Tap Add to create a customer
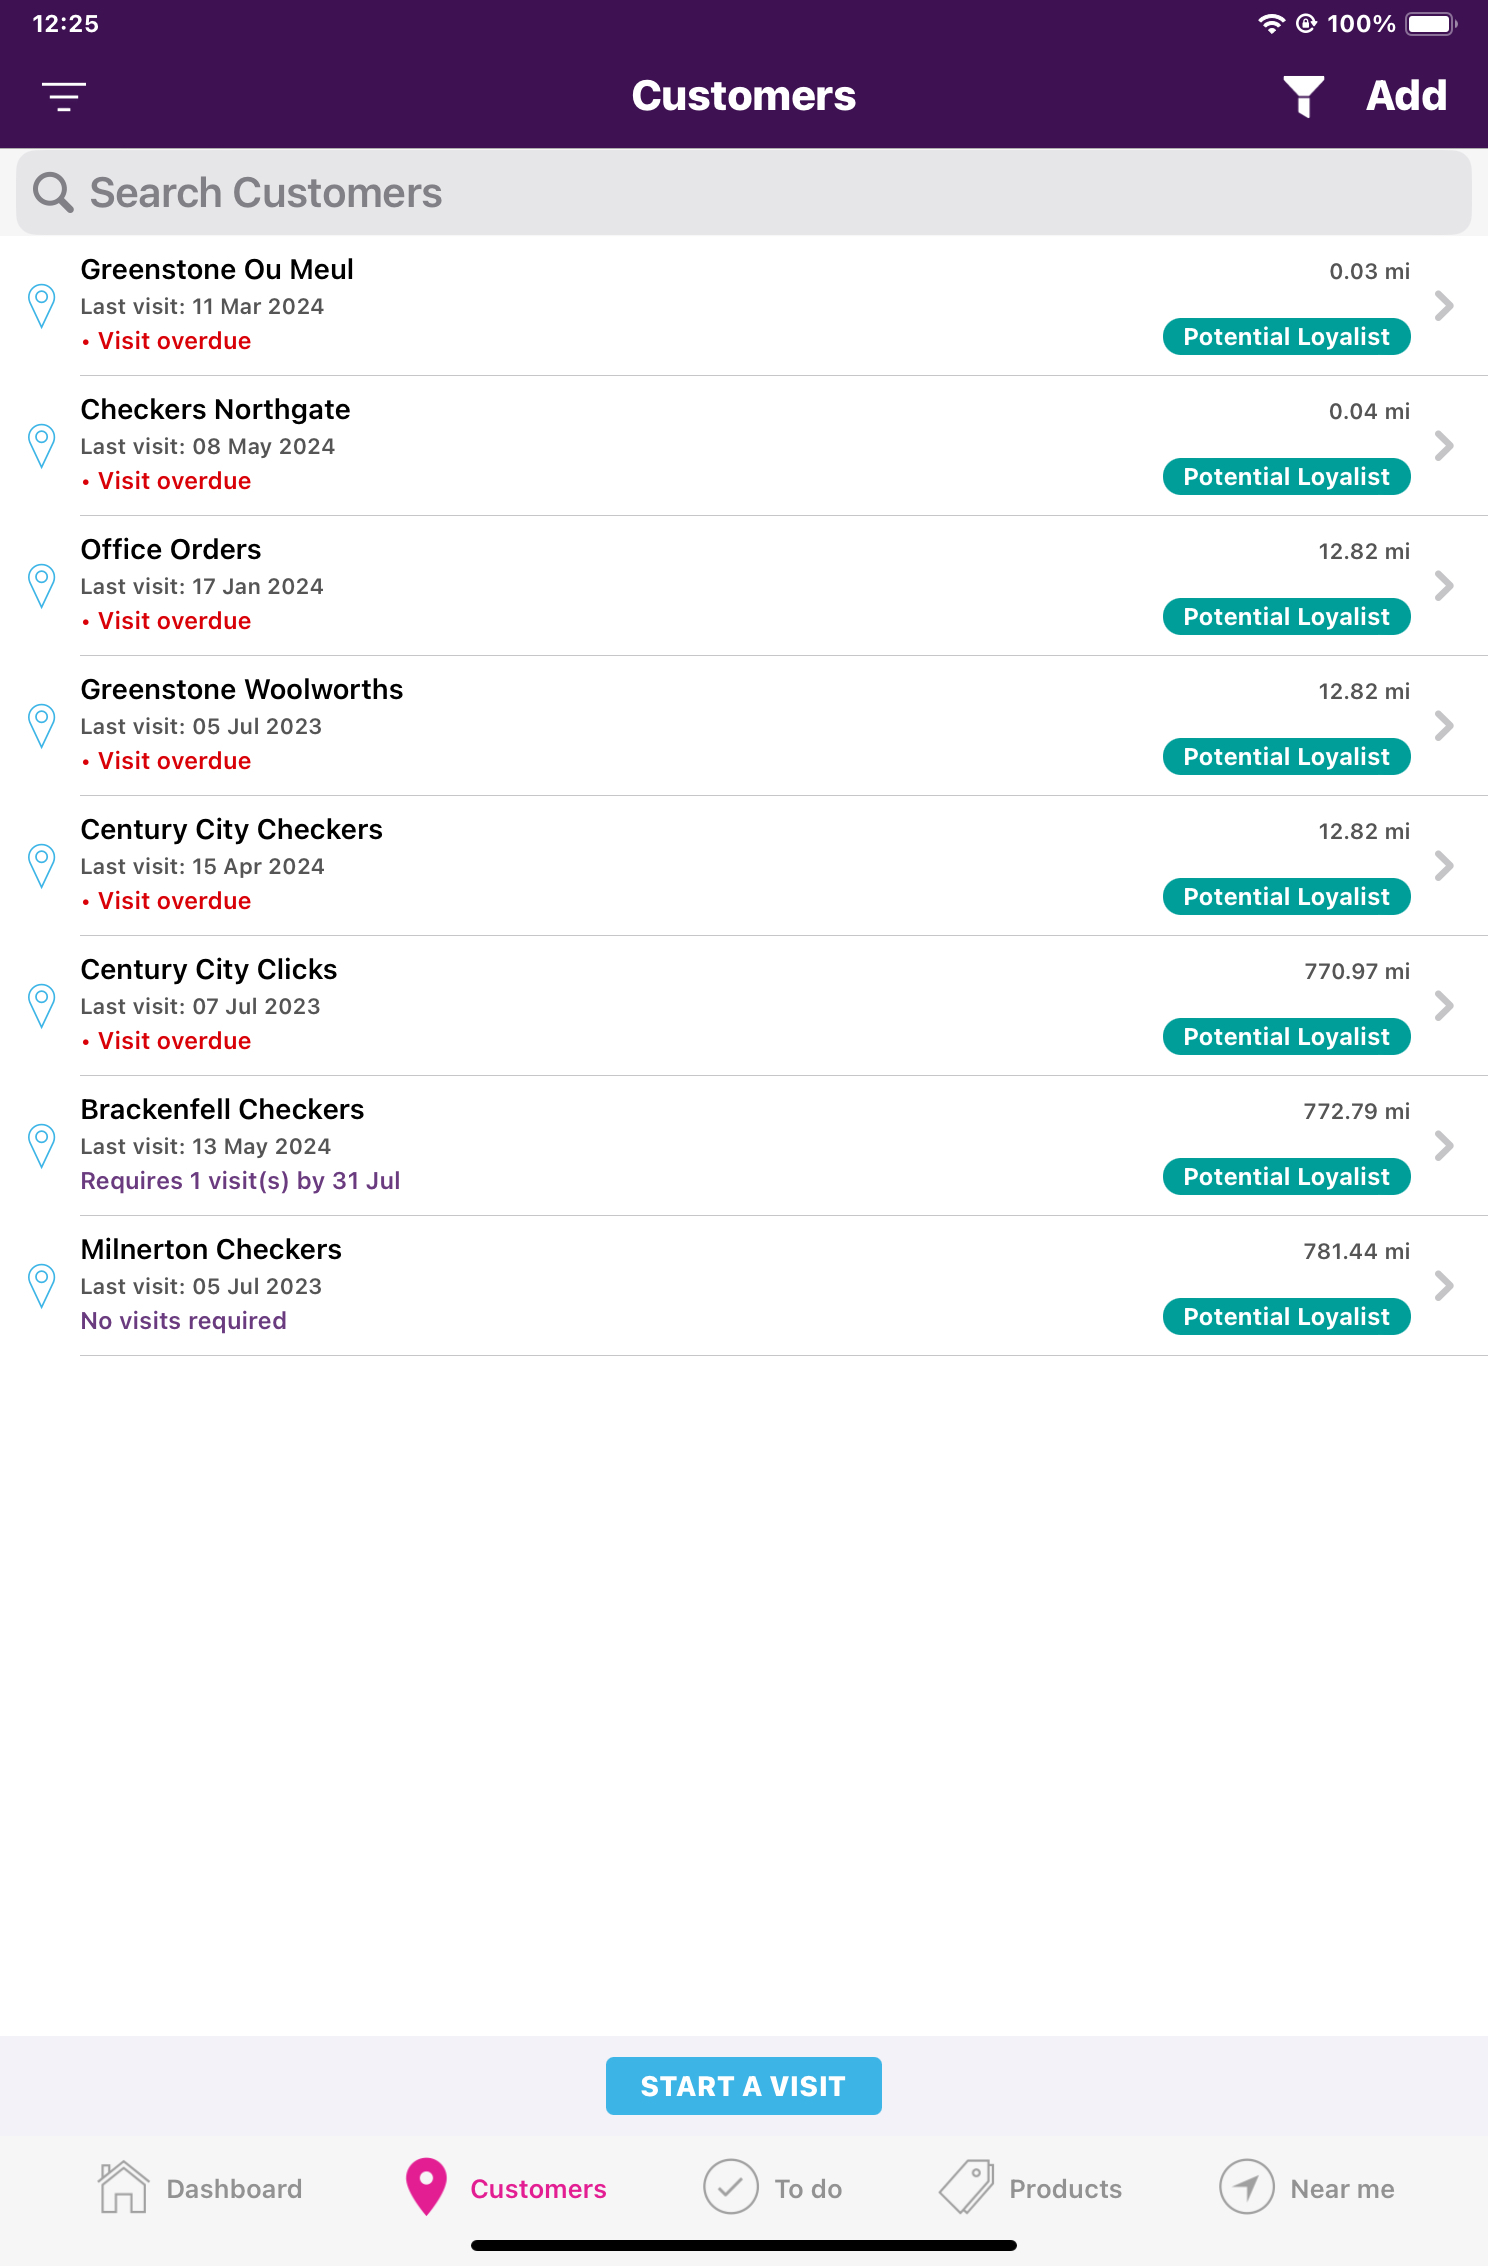 coord(1406,96)
